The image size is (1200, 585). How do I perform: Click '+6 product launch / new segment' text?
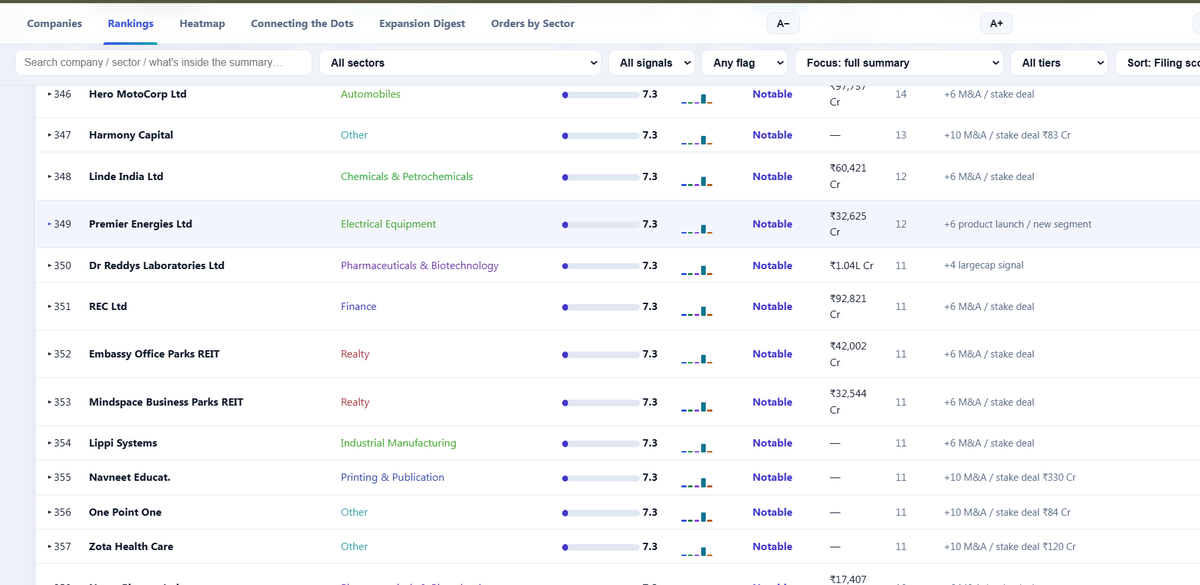[1017, 224]
